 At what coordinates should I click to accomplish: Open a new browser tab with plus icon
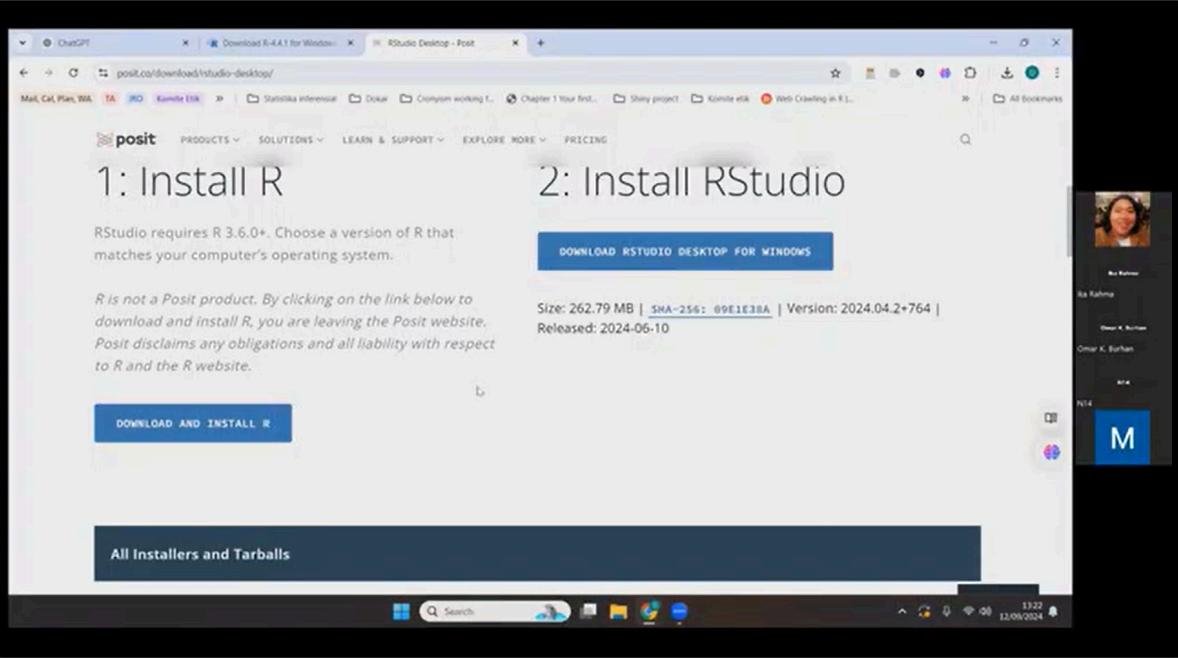(540, 43)
